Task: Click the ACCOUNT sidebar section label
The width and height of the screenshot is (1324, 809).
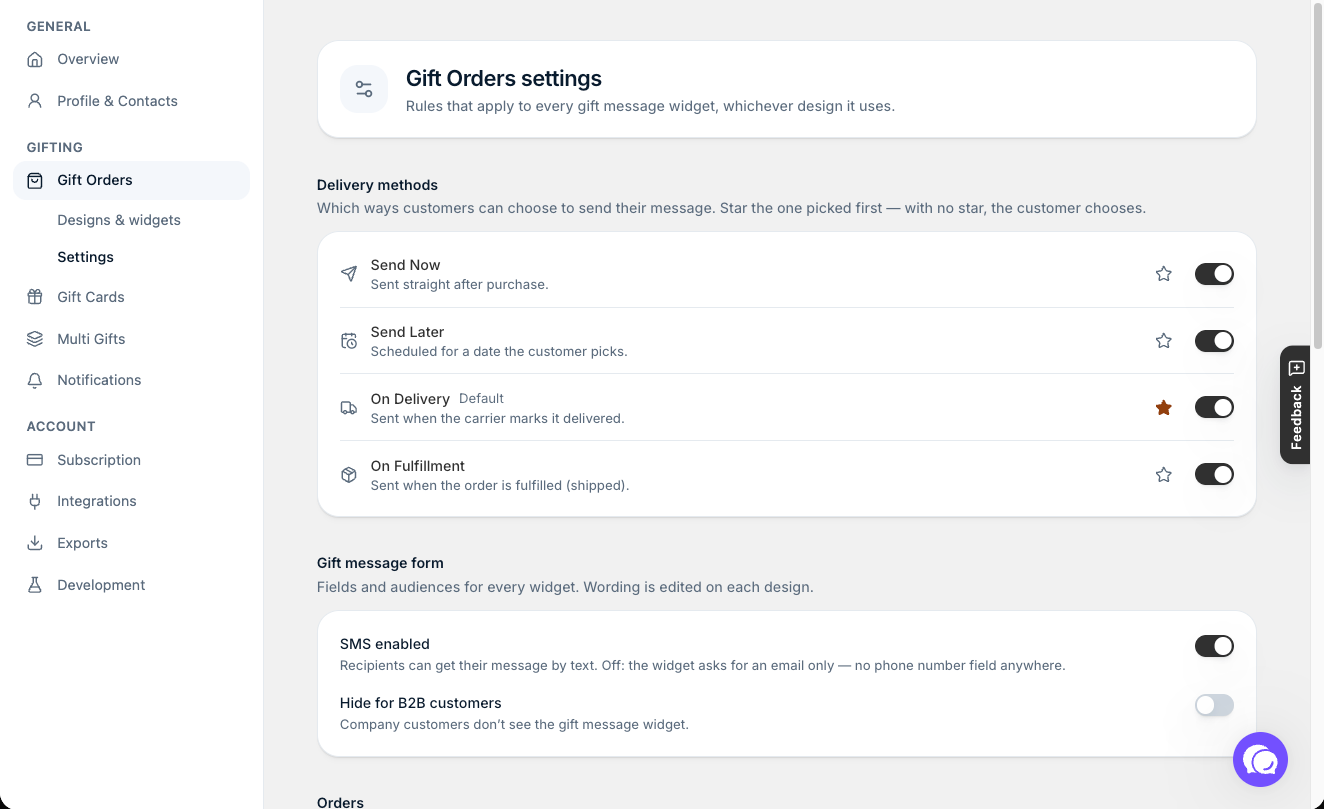Action: [61, 426]
